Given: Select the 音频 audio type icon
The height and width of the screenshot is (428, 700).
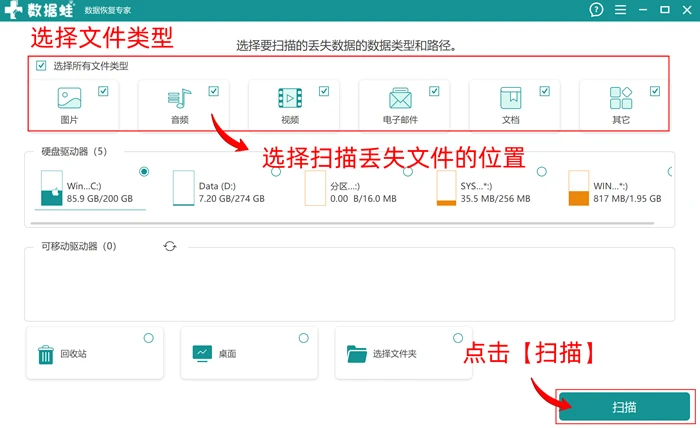Looking at the screenshot, I should 179,98.
